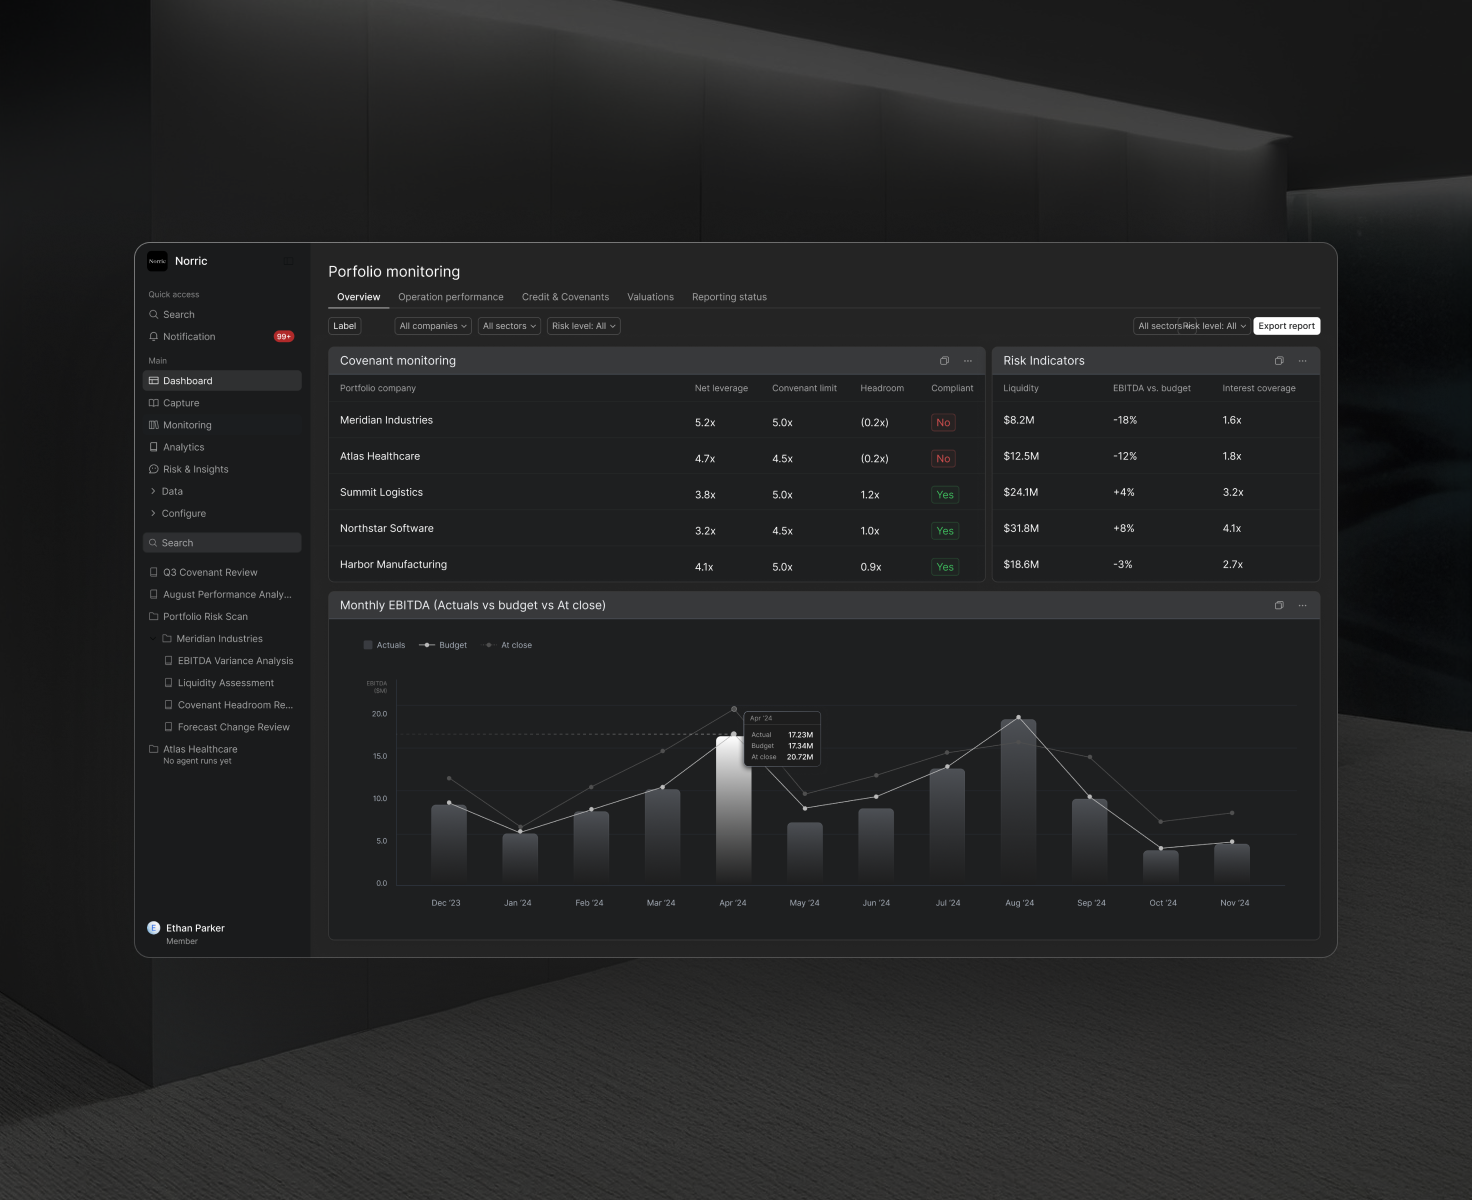The height and width of the screenshot is (1200, 1472).
Task: Open the Valuations tab
Action: [650, 297]
